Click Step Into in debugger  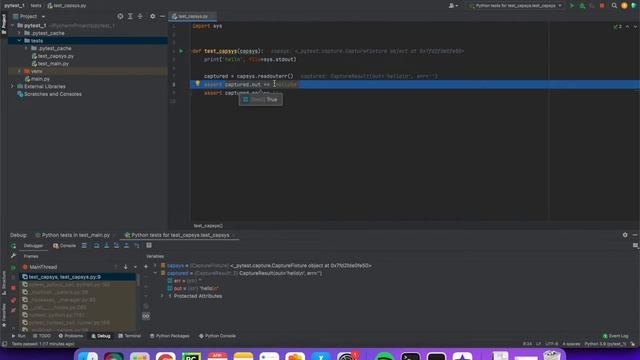click(107, 246)
